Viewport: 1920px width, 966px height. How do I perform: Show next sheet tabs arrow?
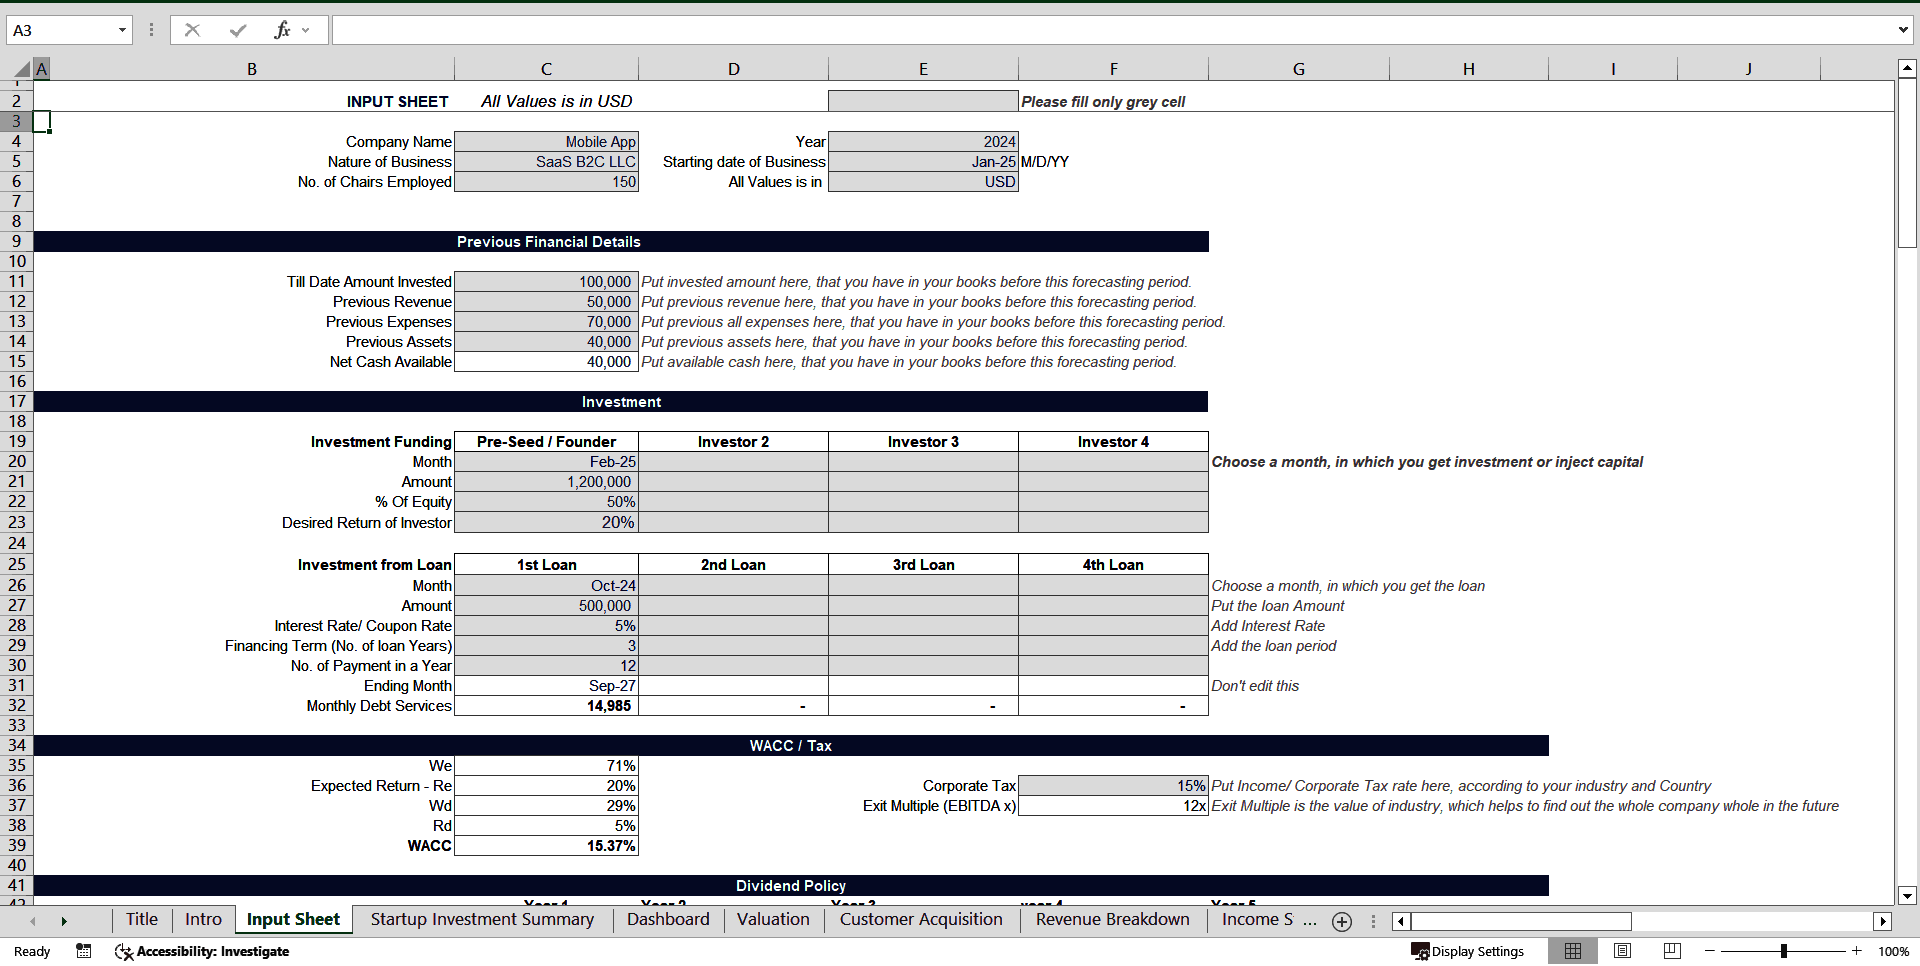(64, 921)
